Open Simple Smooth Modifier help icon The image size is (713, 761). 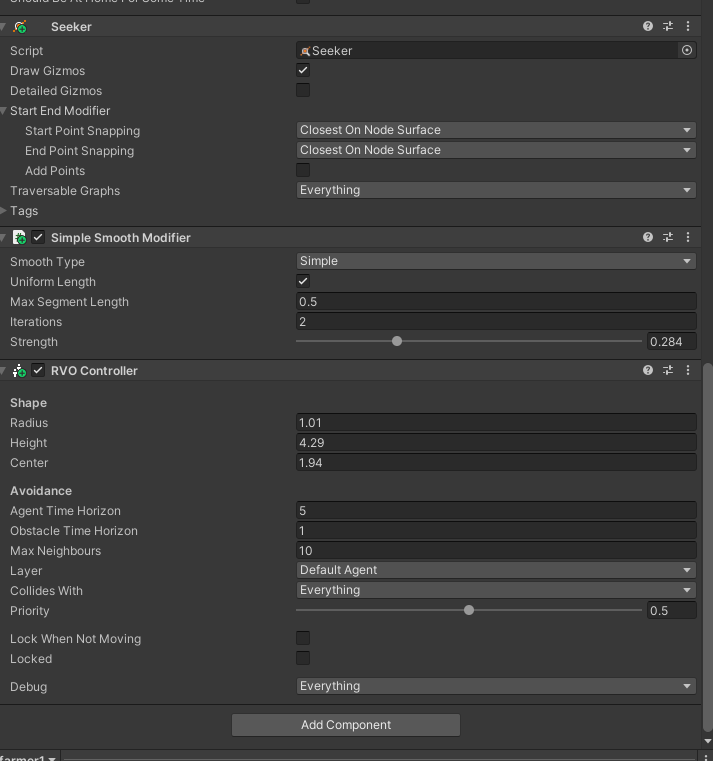(648, 238)
